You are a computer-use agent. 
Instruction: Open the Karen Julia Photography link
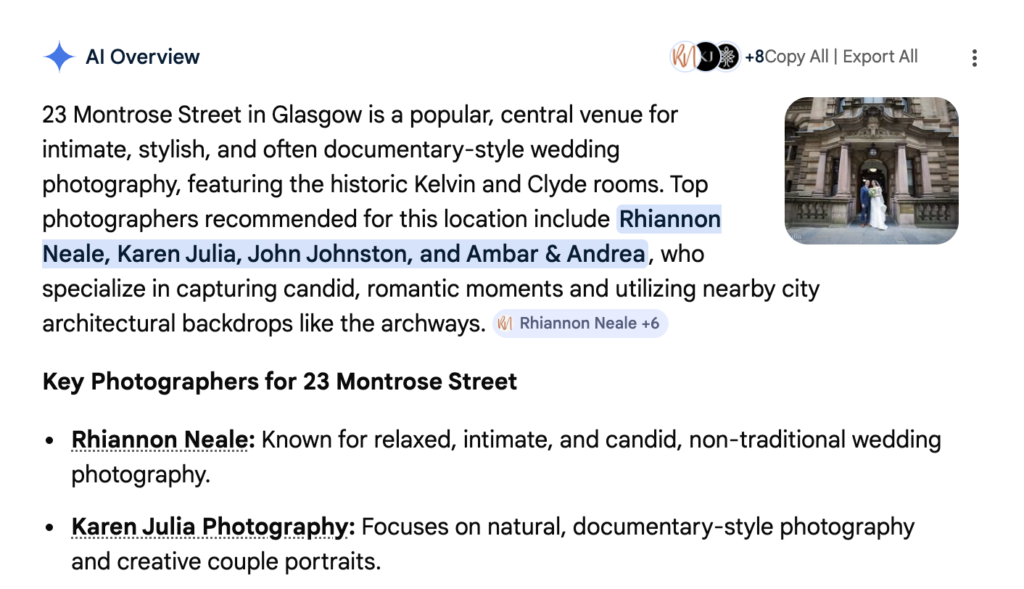point(209,527)
